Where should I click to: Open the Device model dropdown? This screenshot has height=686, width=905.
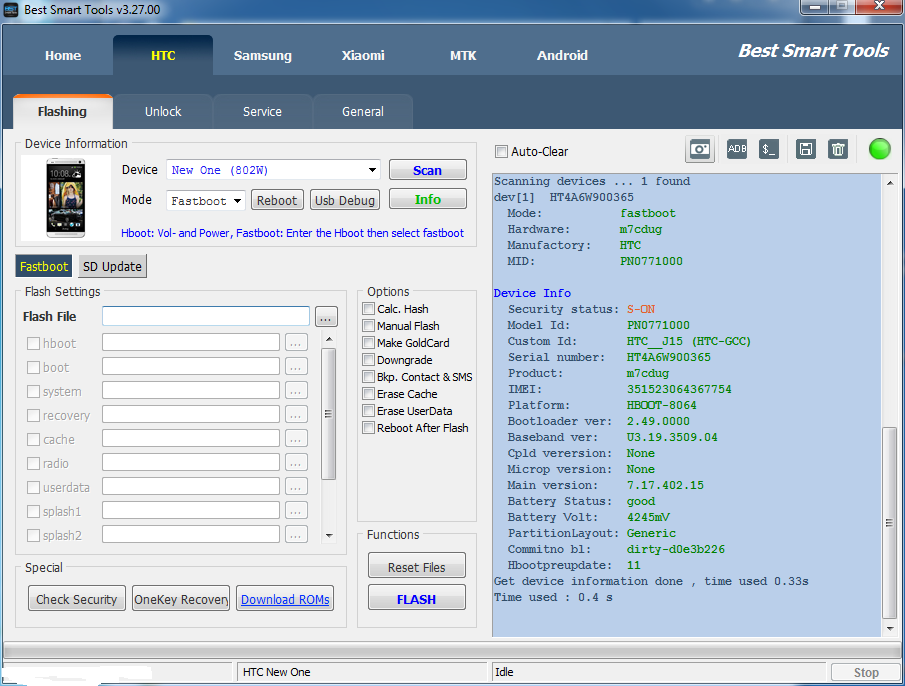(x=372, y=170)
